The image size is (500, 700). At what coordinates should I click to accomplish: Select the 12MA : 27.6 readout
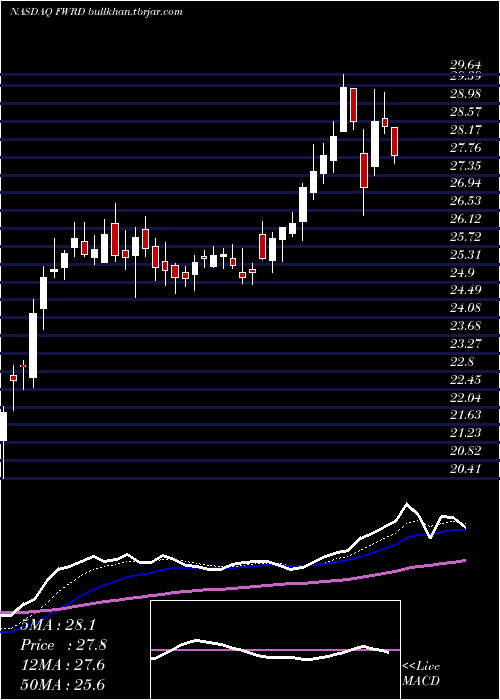click(62, 665)
